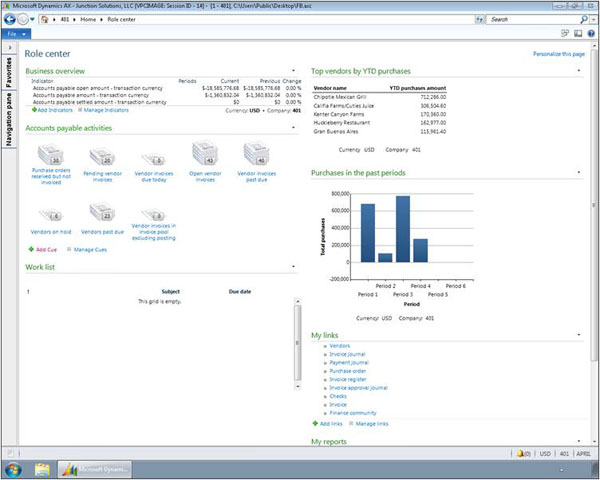600x480 pixels.
Task: Open the search options dropdown arrow
Action: (x=593, y=19)
